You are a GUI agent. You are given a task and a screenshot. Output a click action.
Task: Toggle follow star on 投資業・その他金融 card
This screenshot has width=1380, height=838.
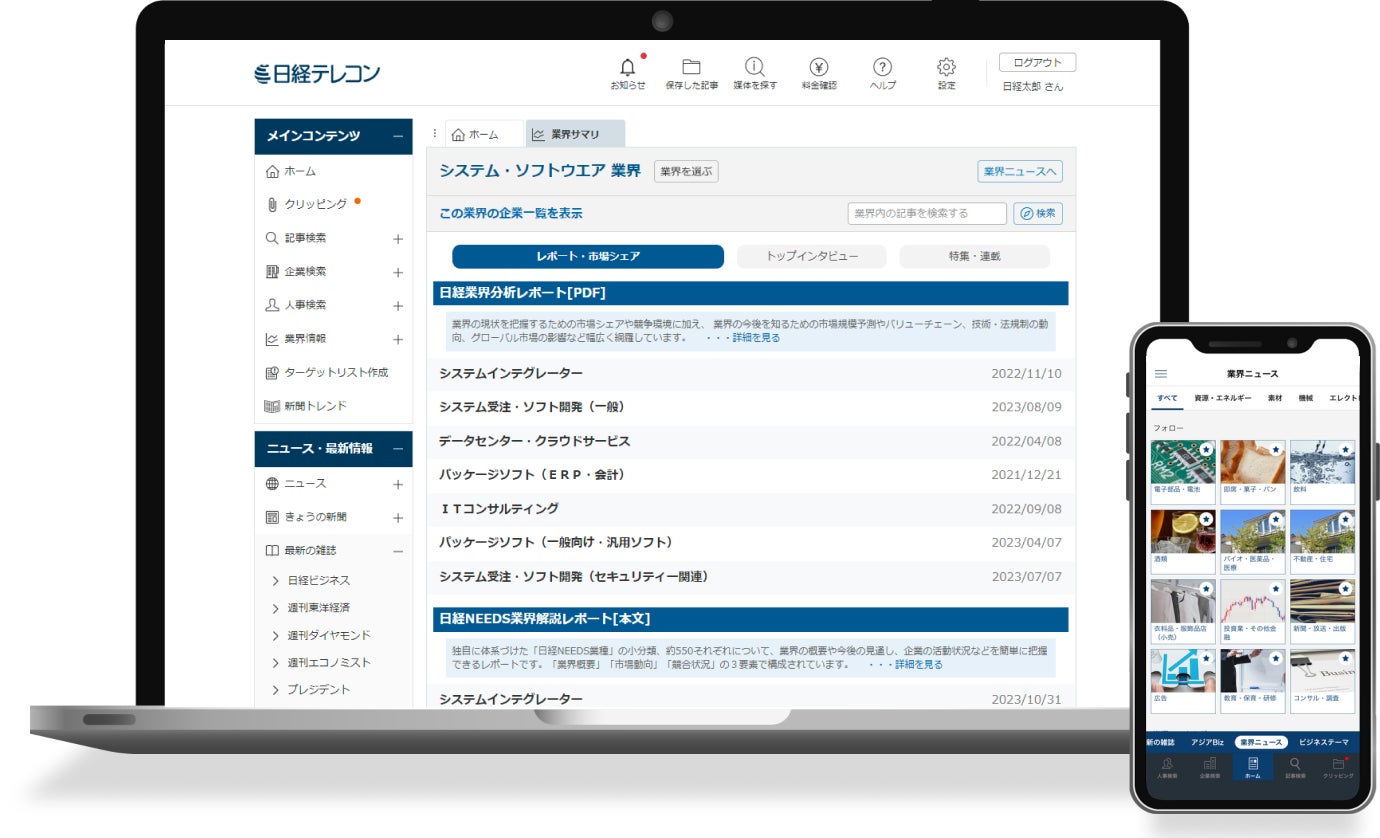(1276, 590)
